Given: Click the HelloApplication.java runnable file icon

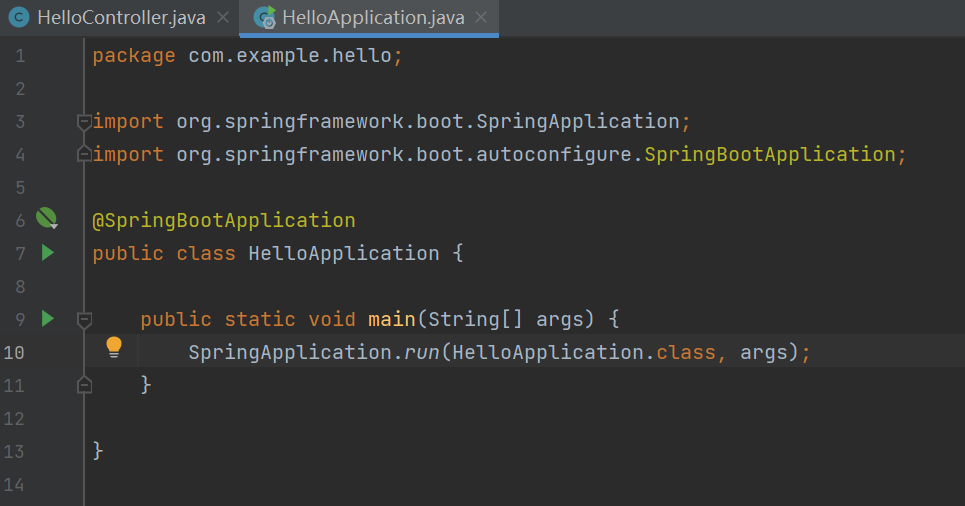Looking at the screenshot, I should 265,17.
